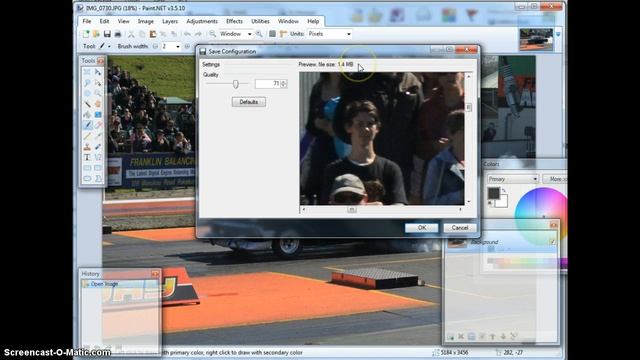Toggle the pixel grid icon
Viewport: 640px width, 360px height.
coord(272,34)
